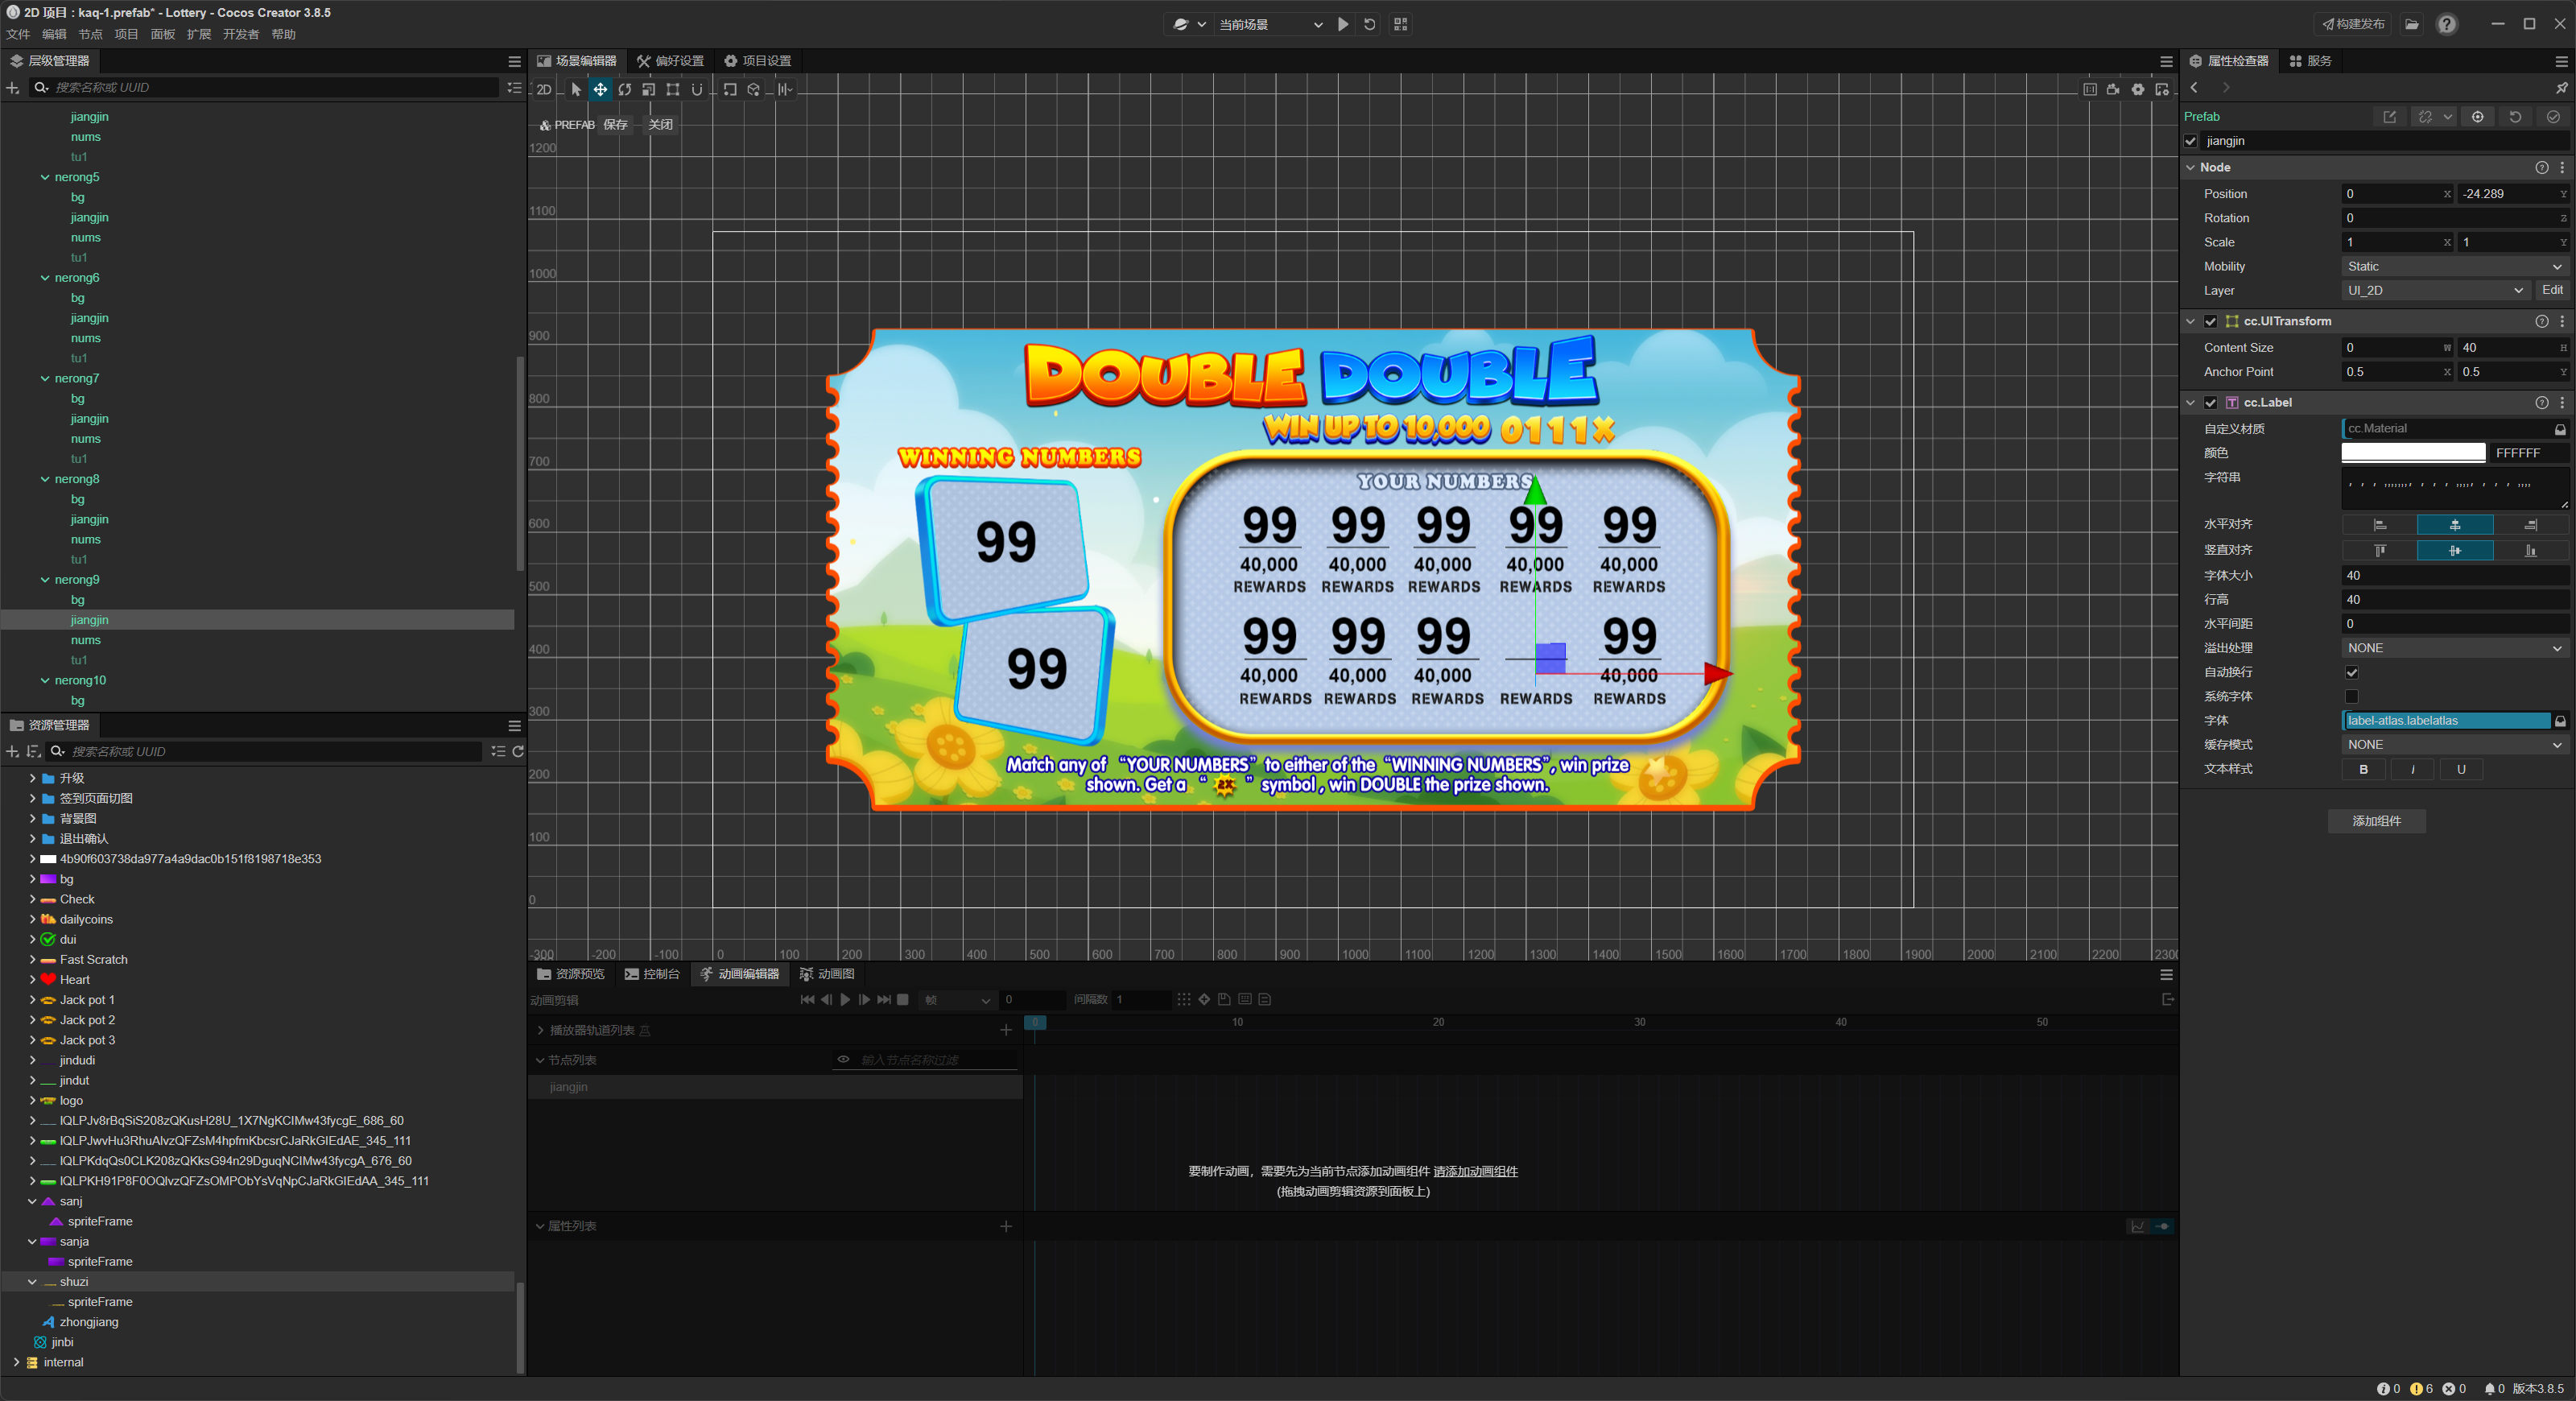Disable the cc.Label component checkbox

point(2211,403)
